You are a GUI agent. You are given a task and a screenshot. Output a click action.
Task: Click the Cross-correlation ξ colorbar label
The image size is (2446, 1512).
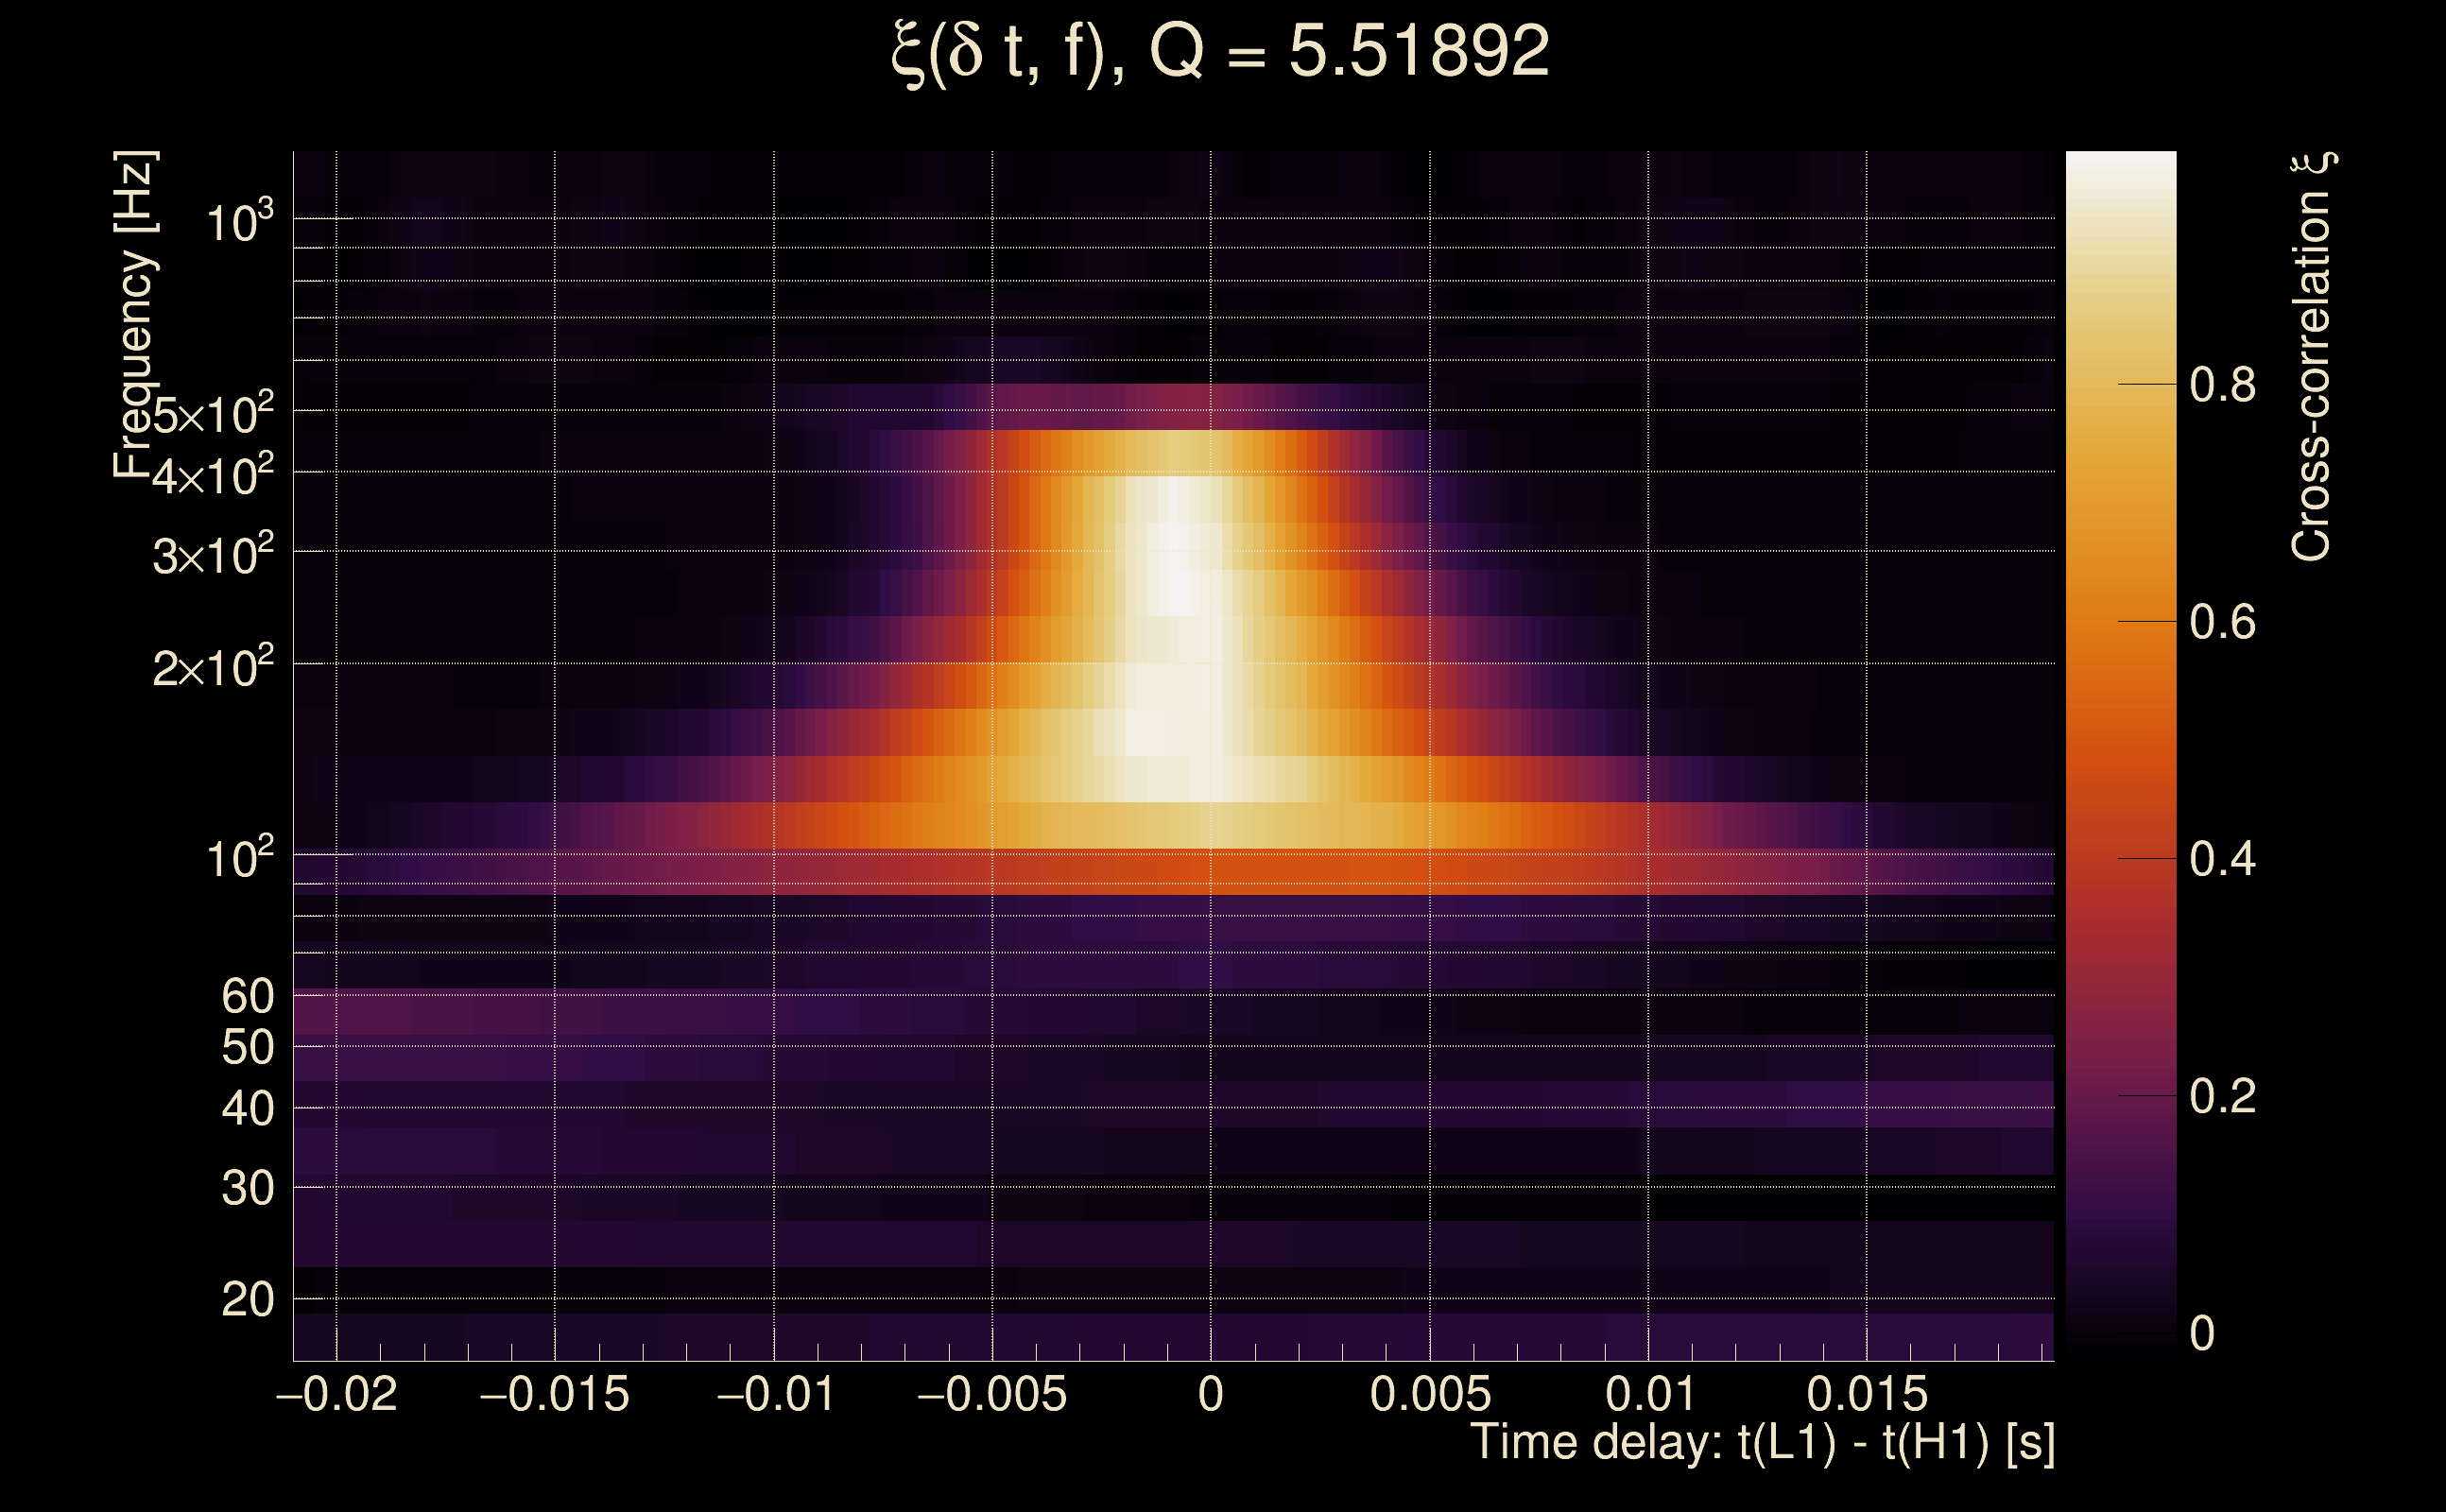[x=2312, y=357]
